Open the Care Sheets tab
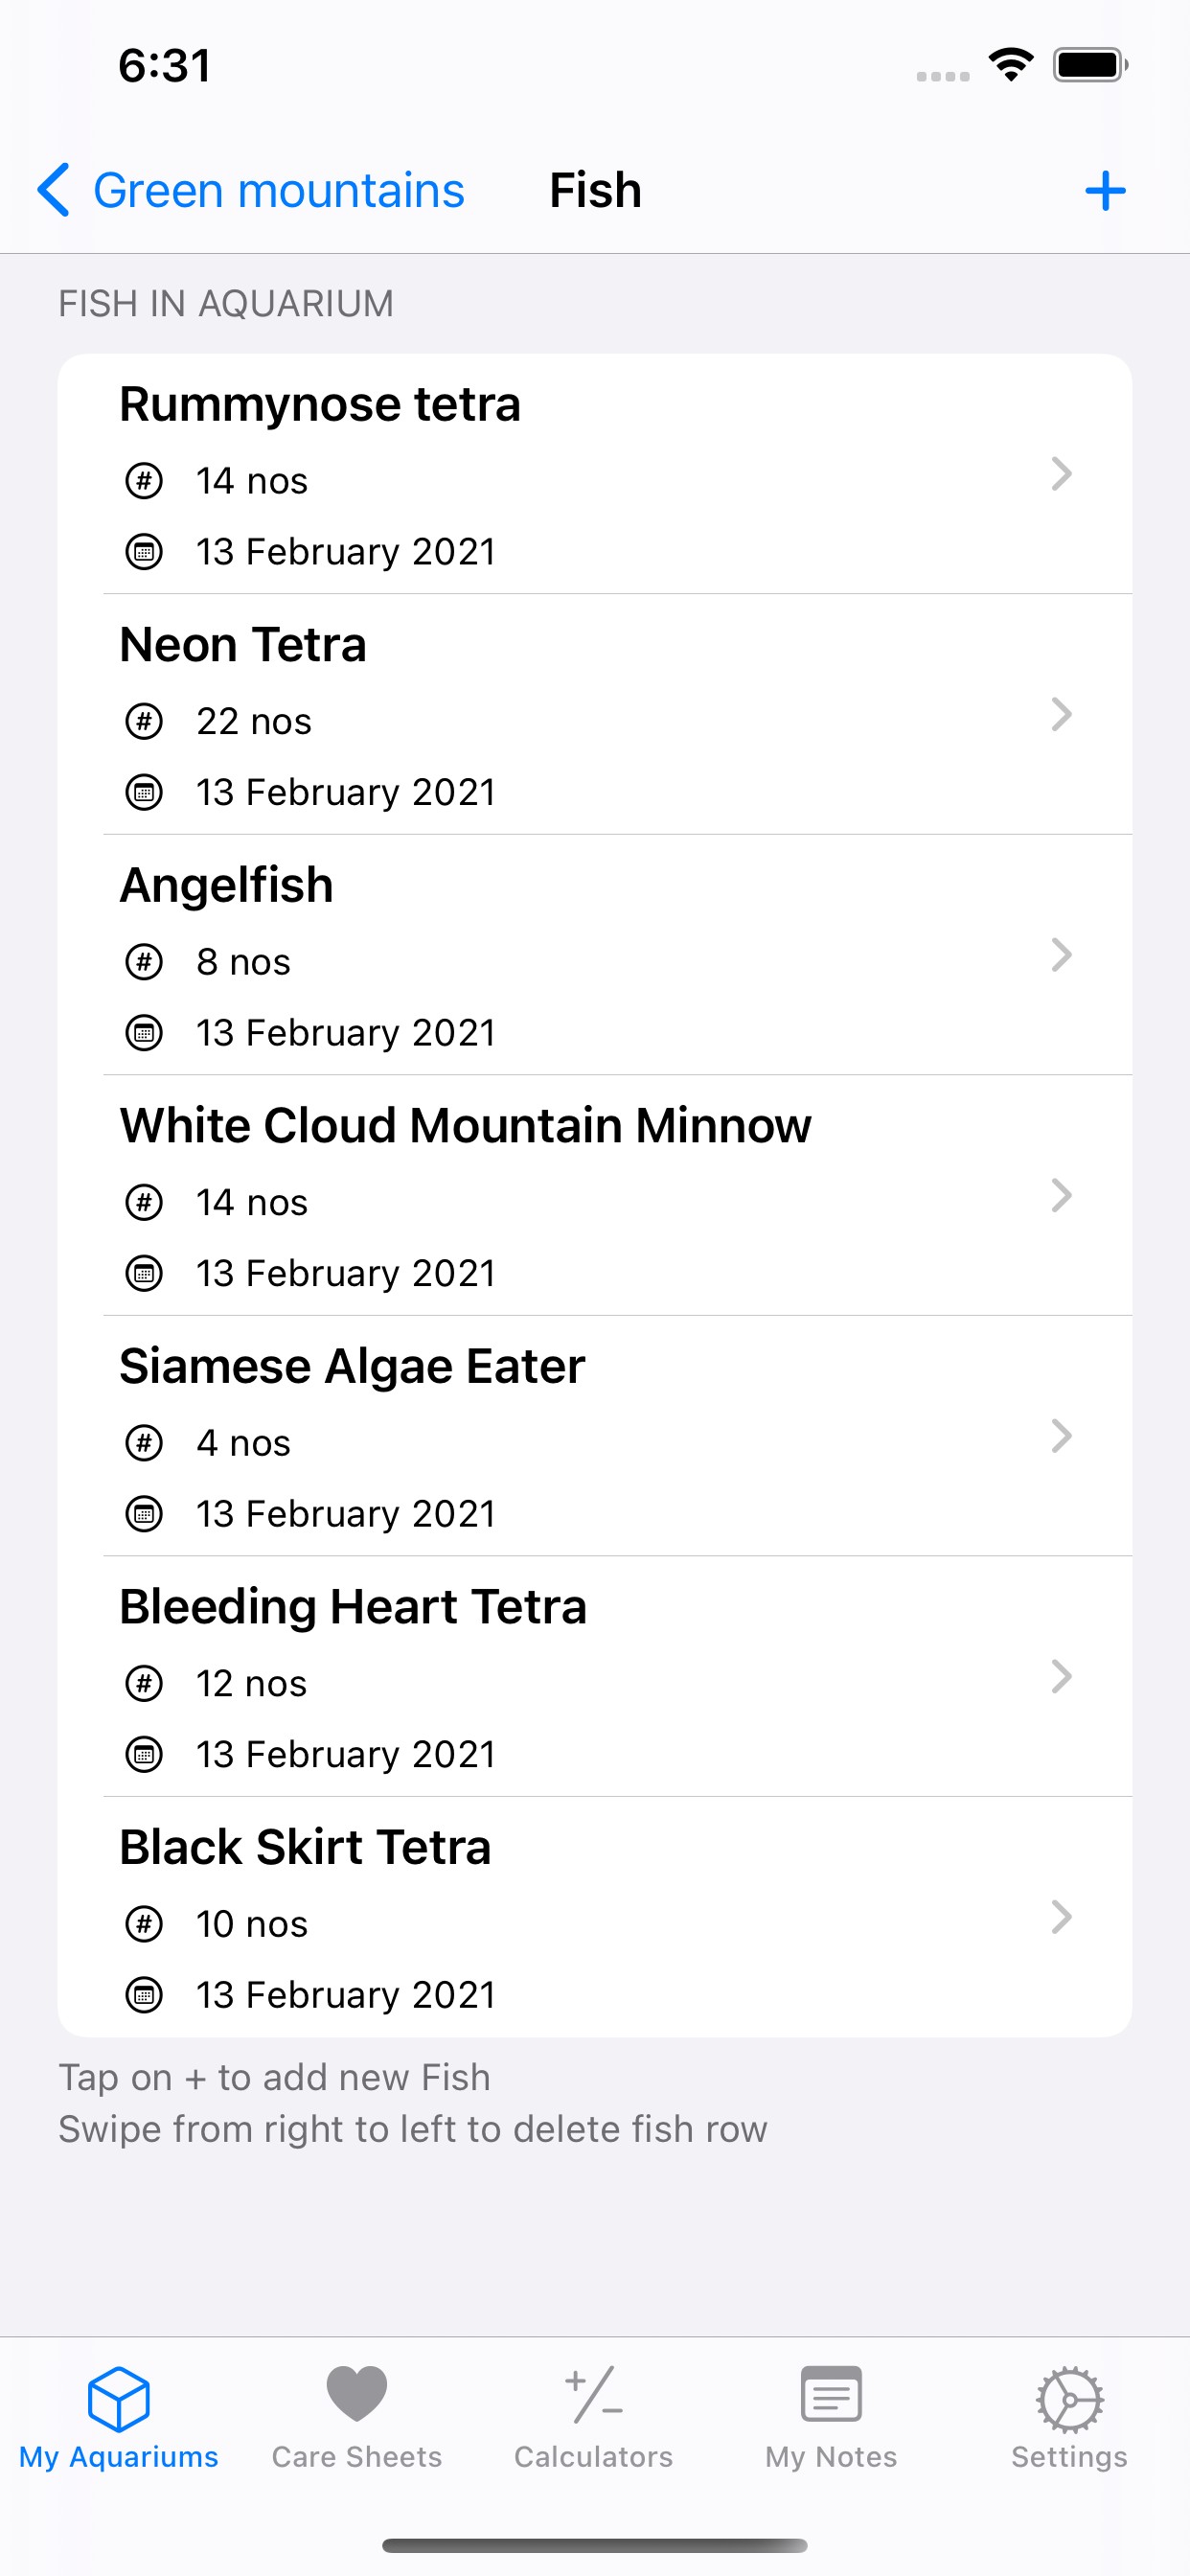 tap(357, 2416)
